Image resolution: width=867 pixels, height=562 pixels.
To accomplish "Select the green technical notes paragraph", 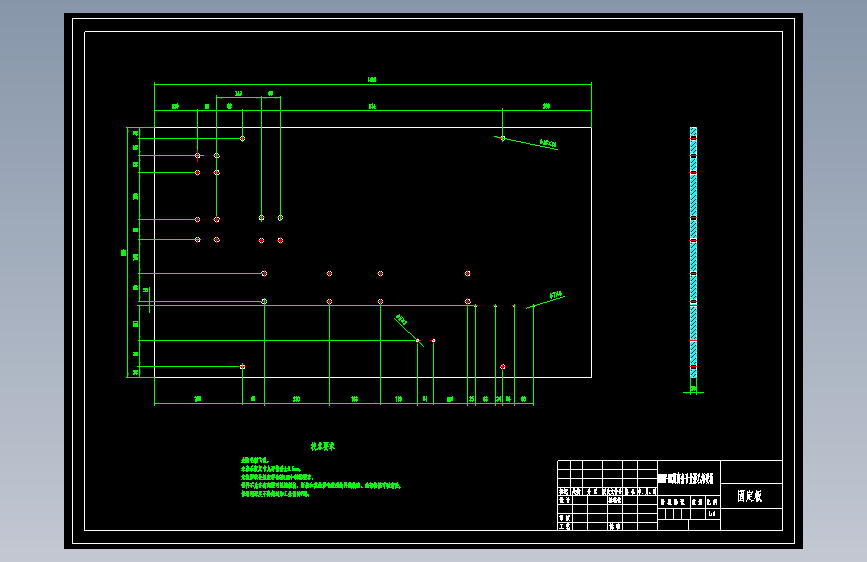I will [321, 477].
